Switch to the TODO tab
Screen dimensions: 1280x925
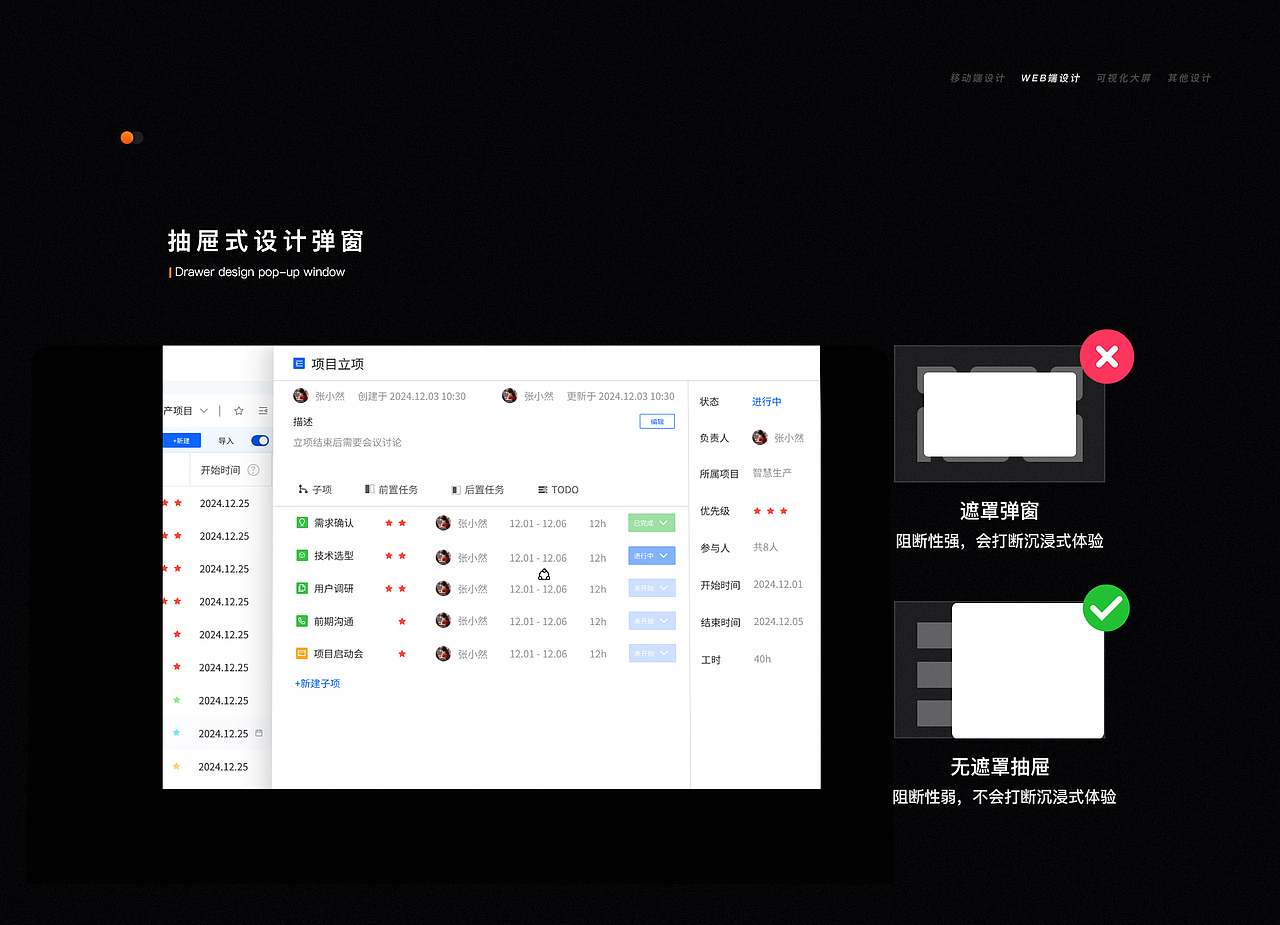[x=558, y=490]
